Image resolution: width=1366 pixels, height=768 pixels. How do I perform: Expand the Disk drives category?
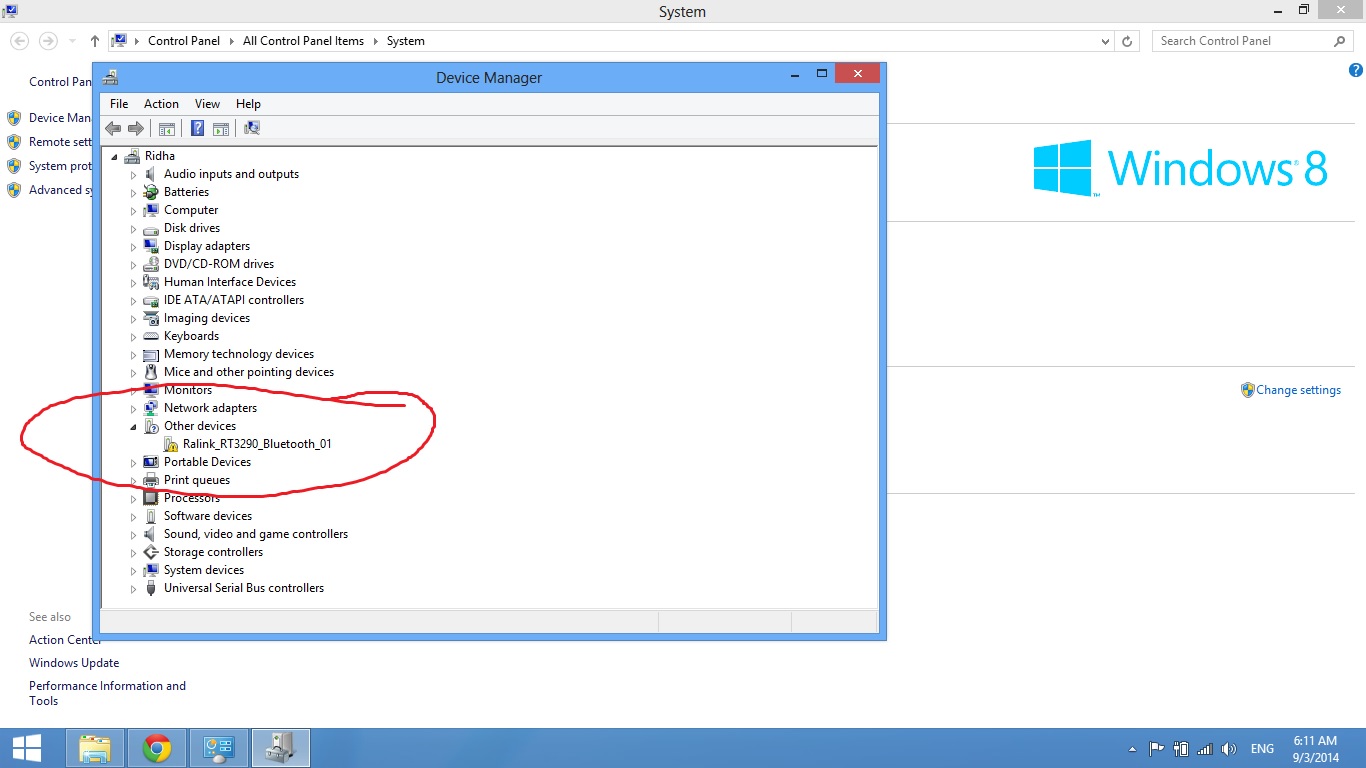click(x=133, y=228)
